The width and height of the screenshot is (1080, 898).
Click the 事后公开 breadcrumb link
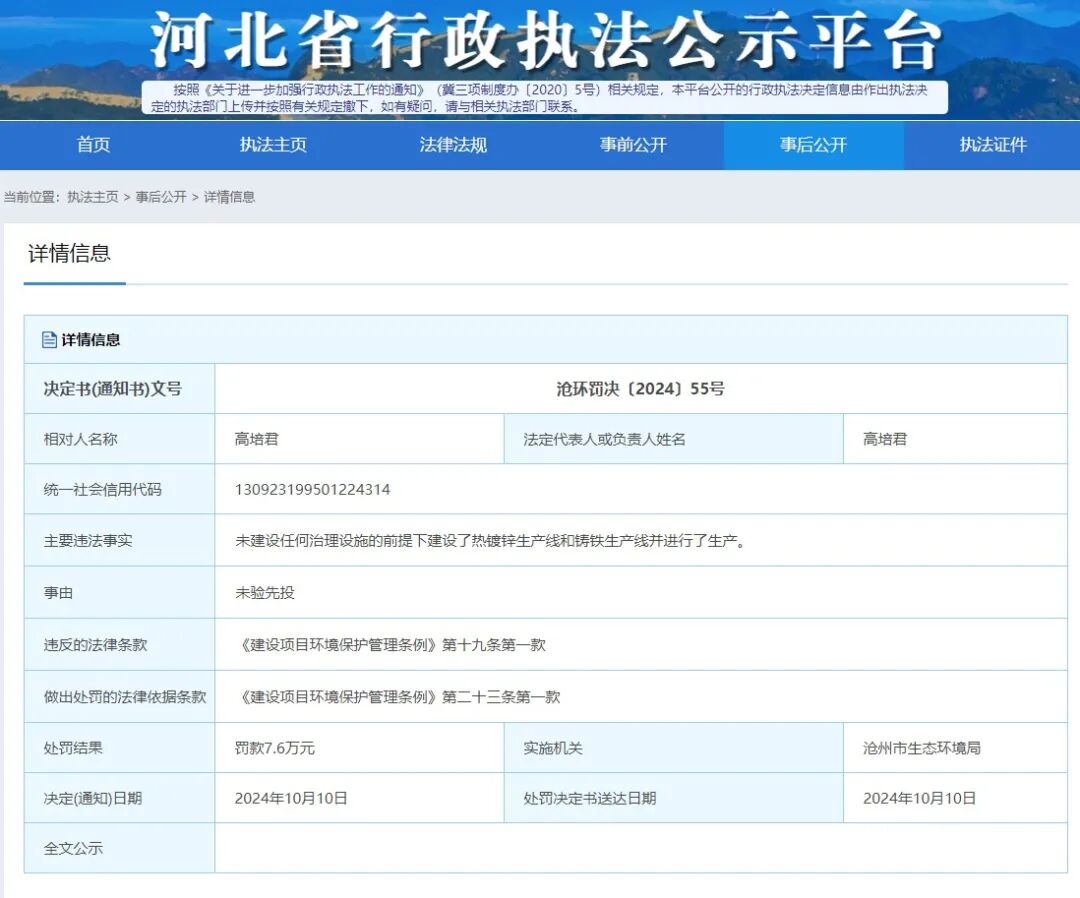point(161,197)
